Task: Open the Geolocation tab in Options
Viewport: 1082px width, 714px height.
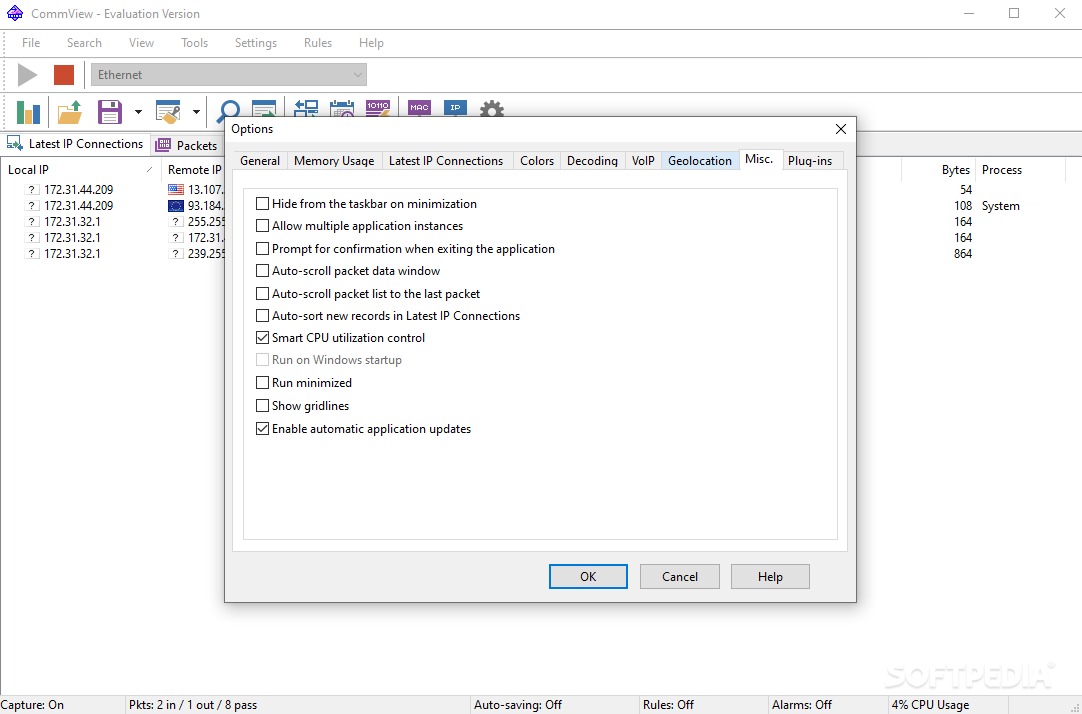Action: pyautogui.click(x=700, y=161)
